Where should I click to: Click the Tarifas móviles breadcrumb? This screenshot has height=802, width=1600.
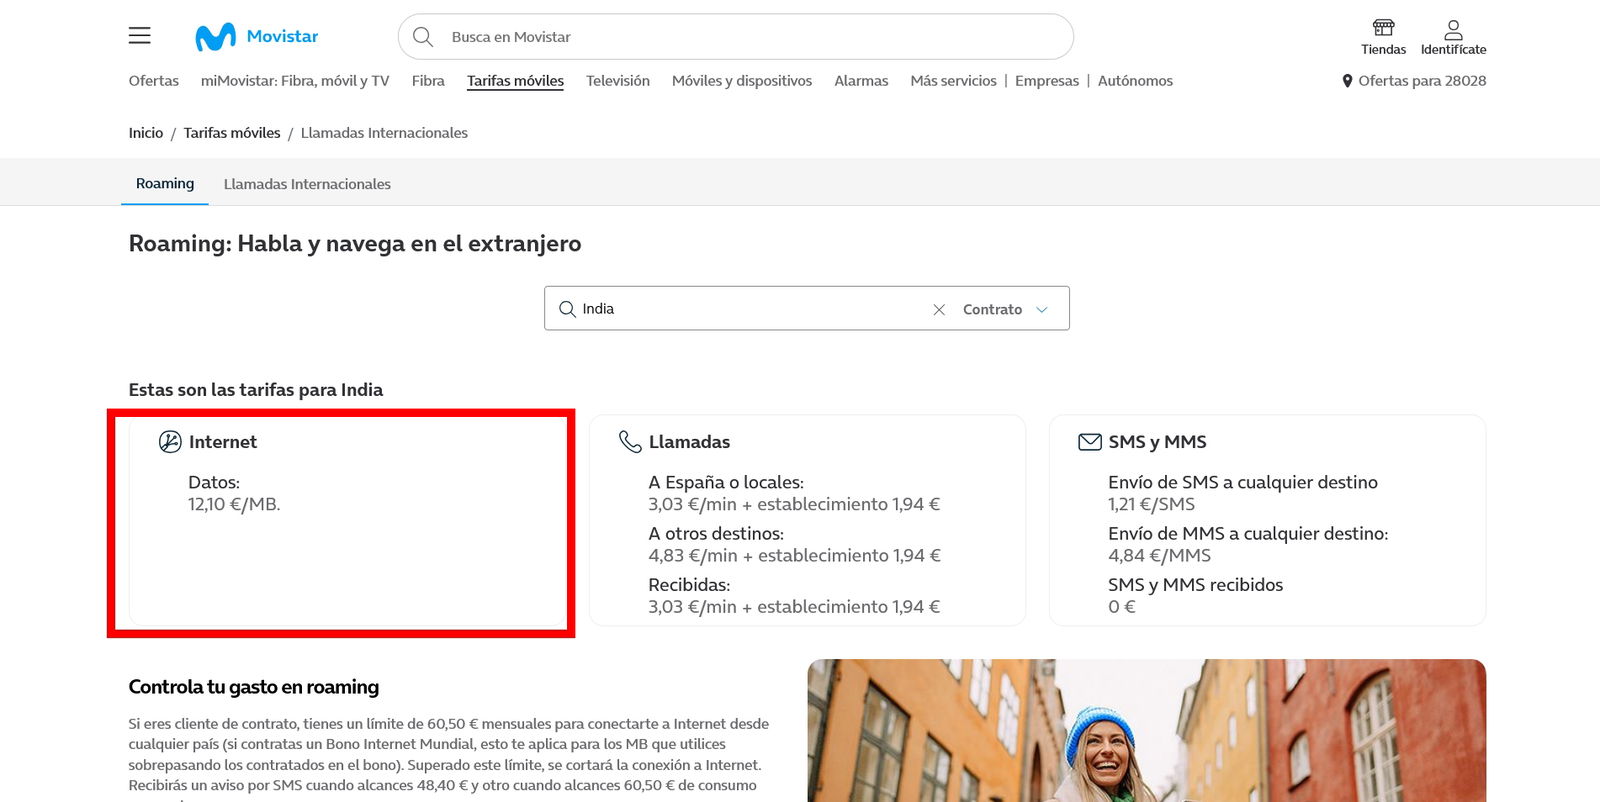click(232, 133)
